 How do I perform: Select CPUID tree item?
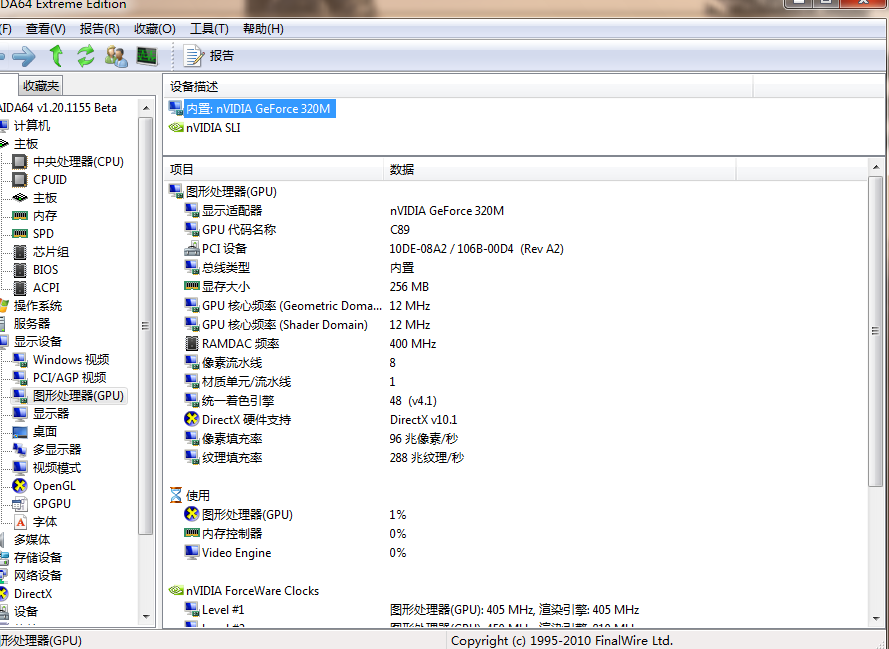pos(50,180)
